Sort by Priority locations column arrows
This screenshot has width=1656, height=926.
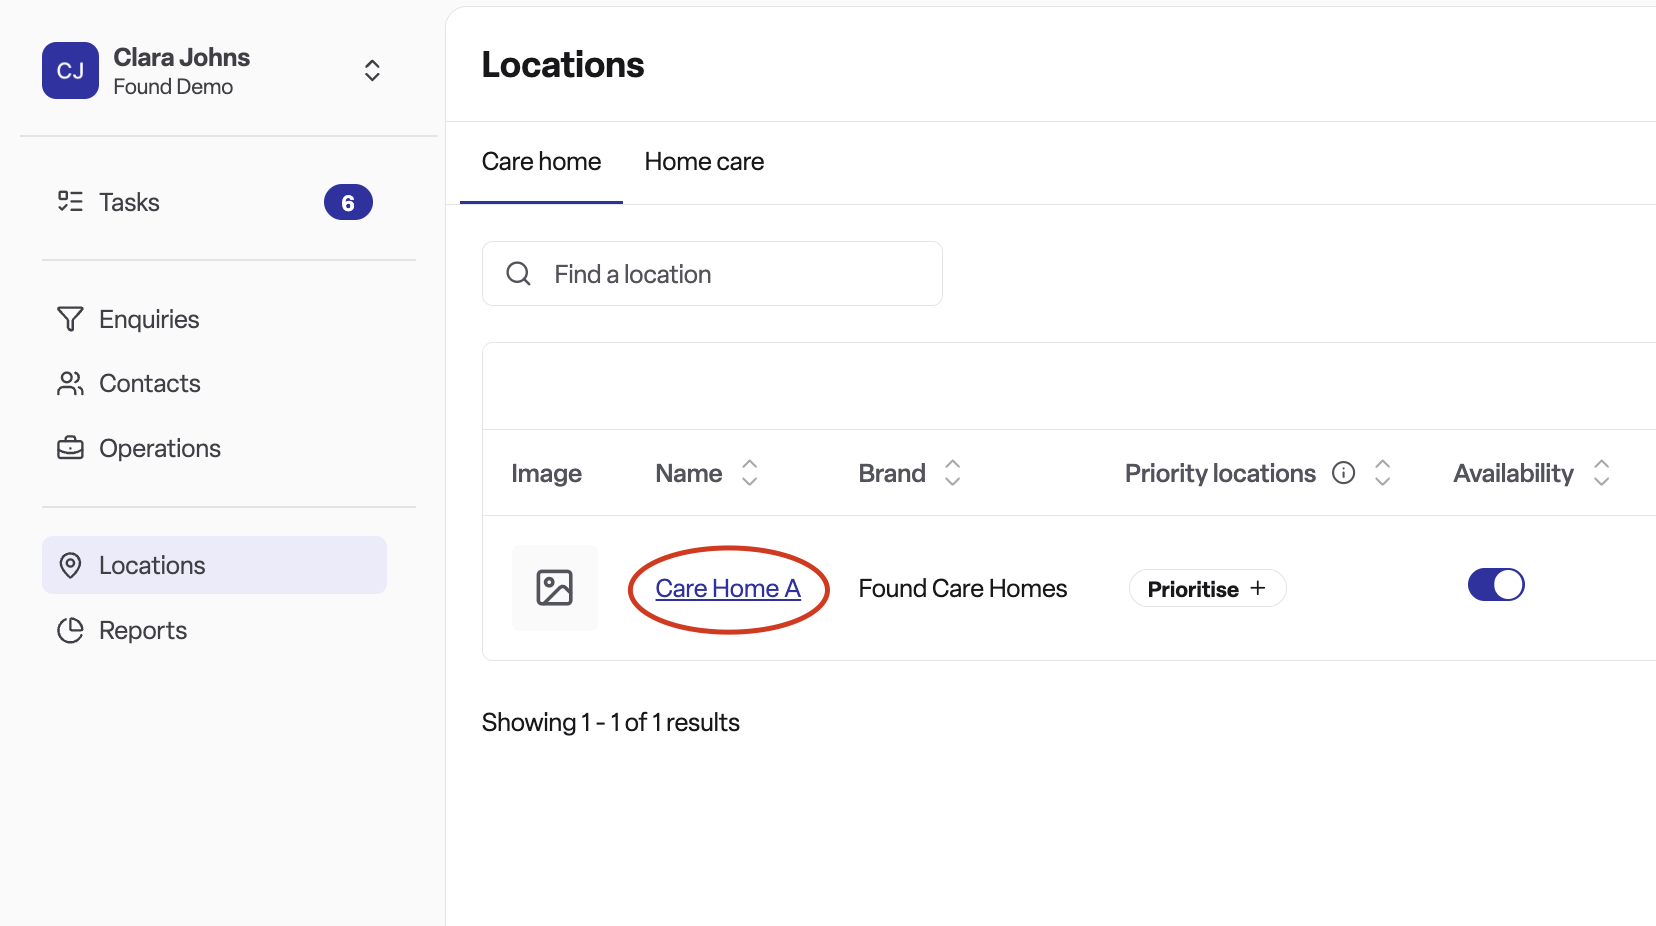point(1382,473)
